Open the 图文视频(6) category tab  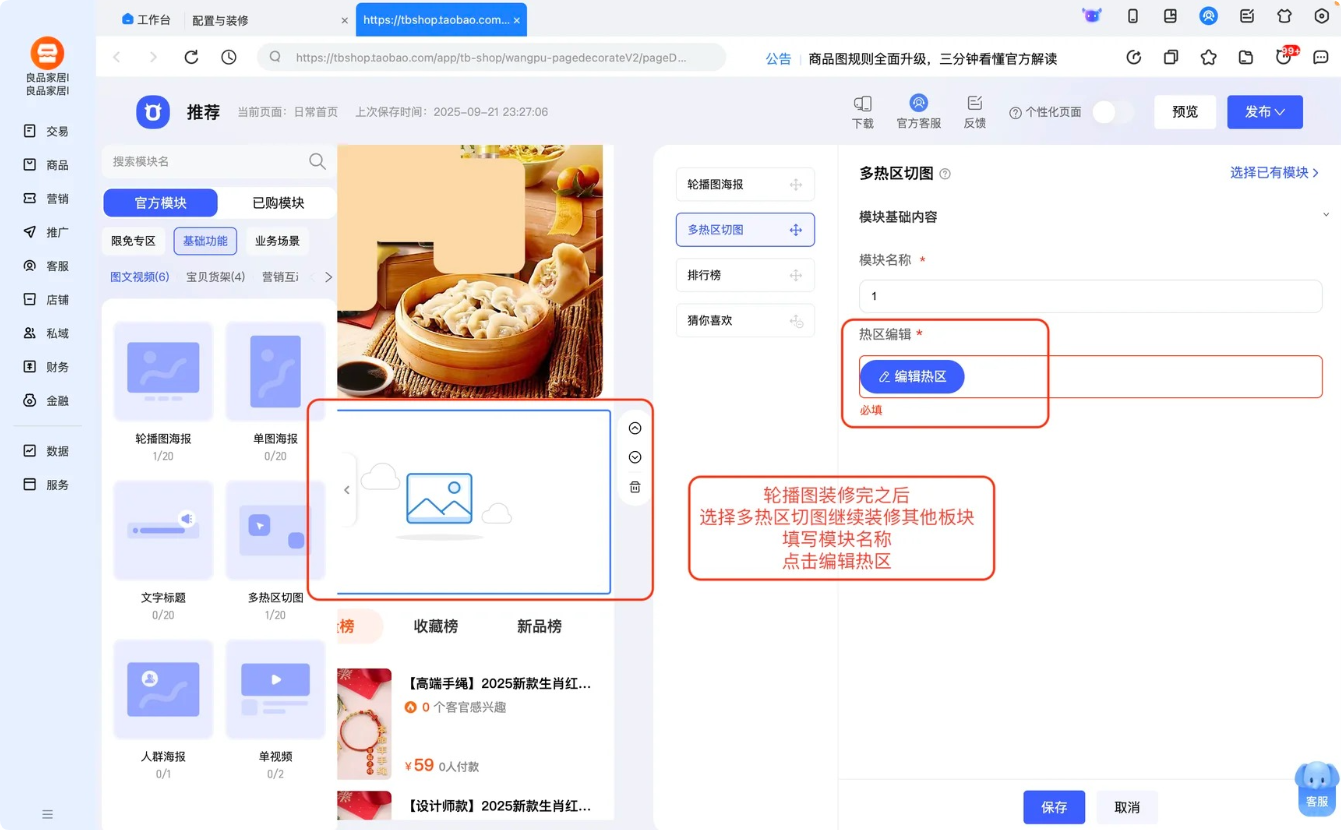point(140,277)
